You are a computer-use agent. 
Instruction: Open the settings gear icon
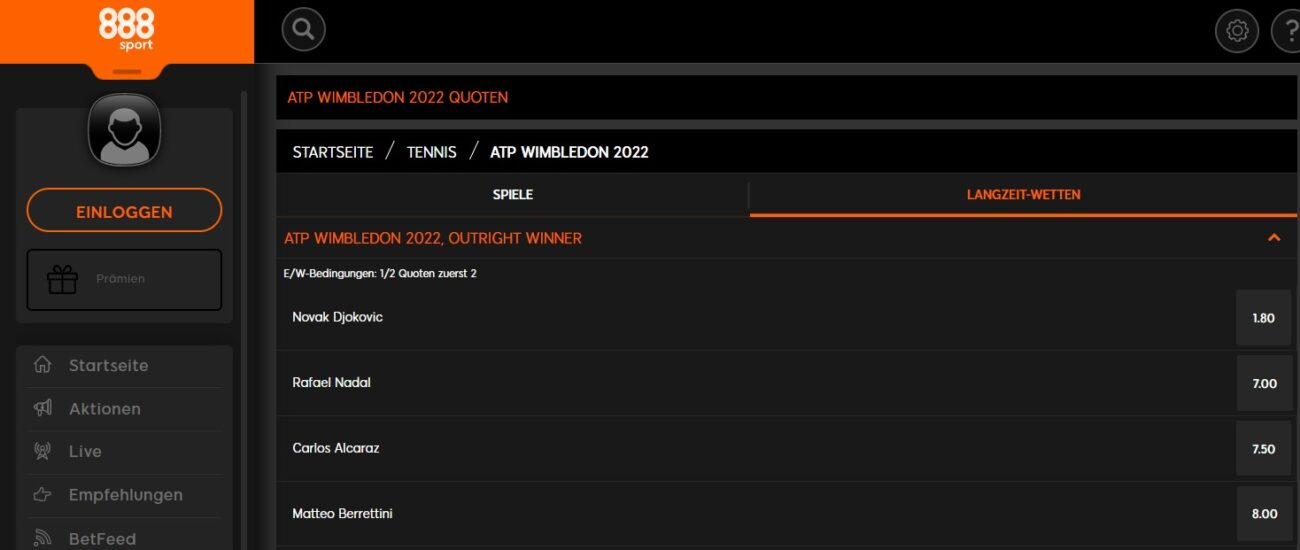coord(1237,31)
